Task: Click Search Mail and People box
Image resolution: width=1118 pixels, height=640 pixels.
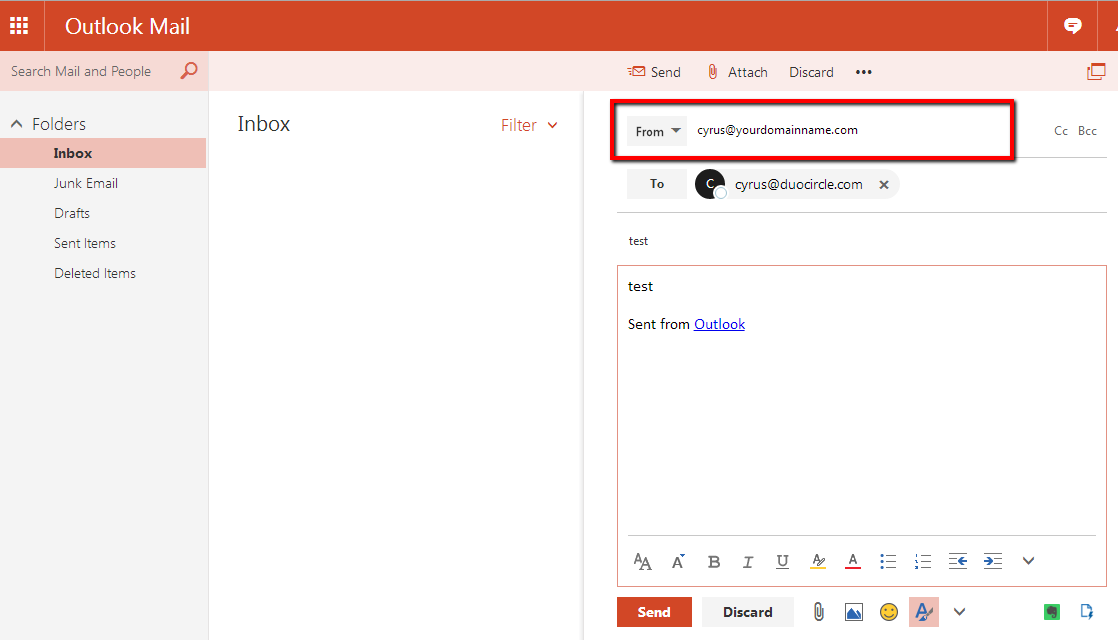Action: (x=89, y=71)
